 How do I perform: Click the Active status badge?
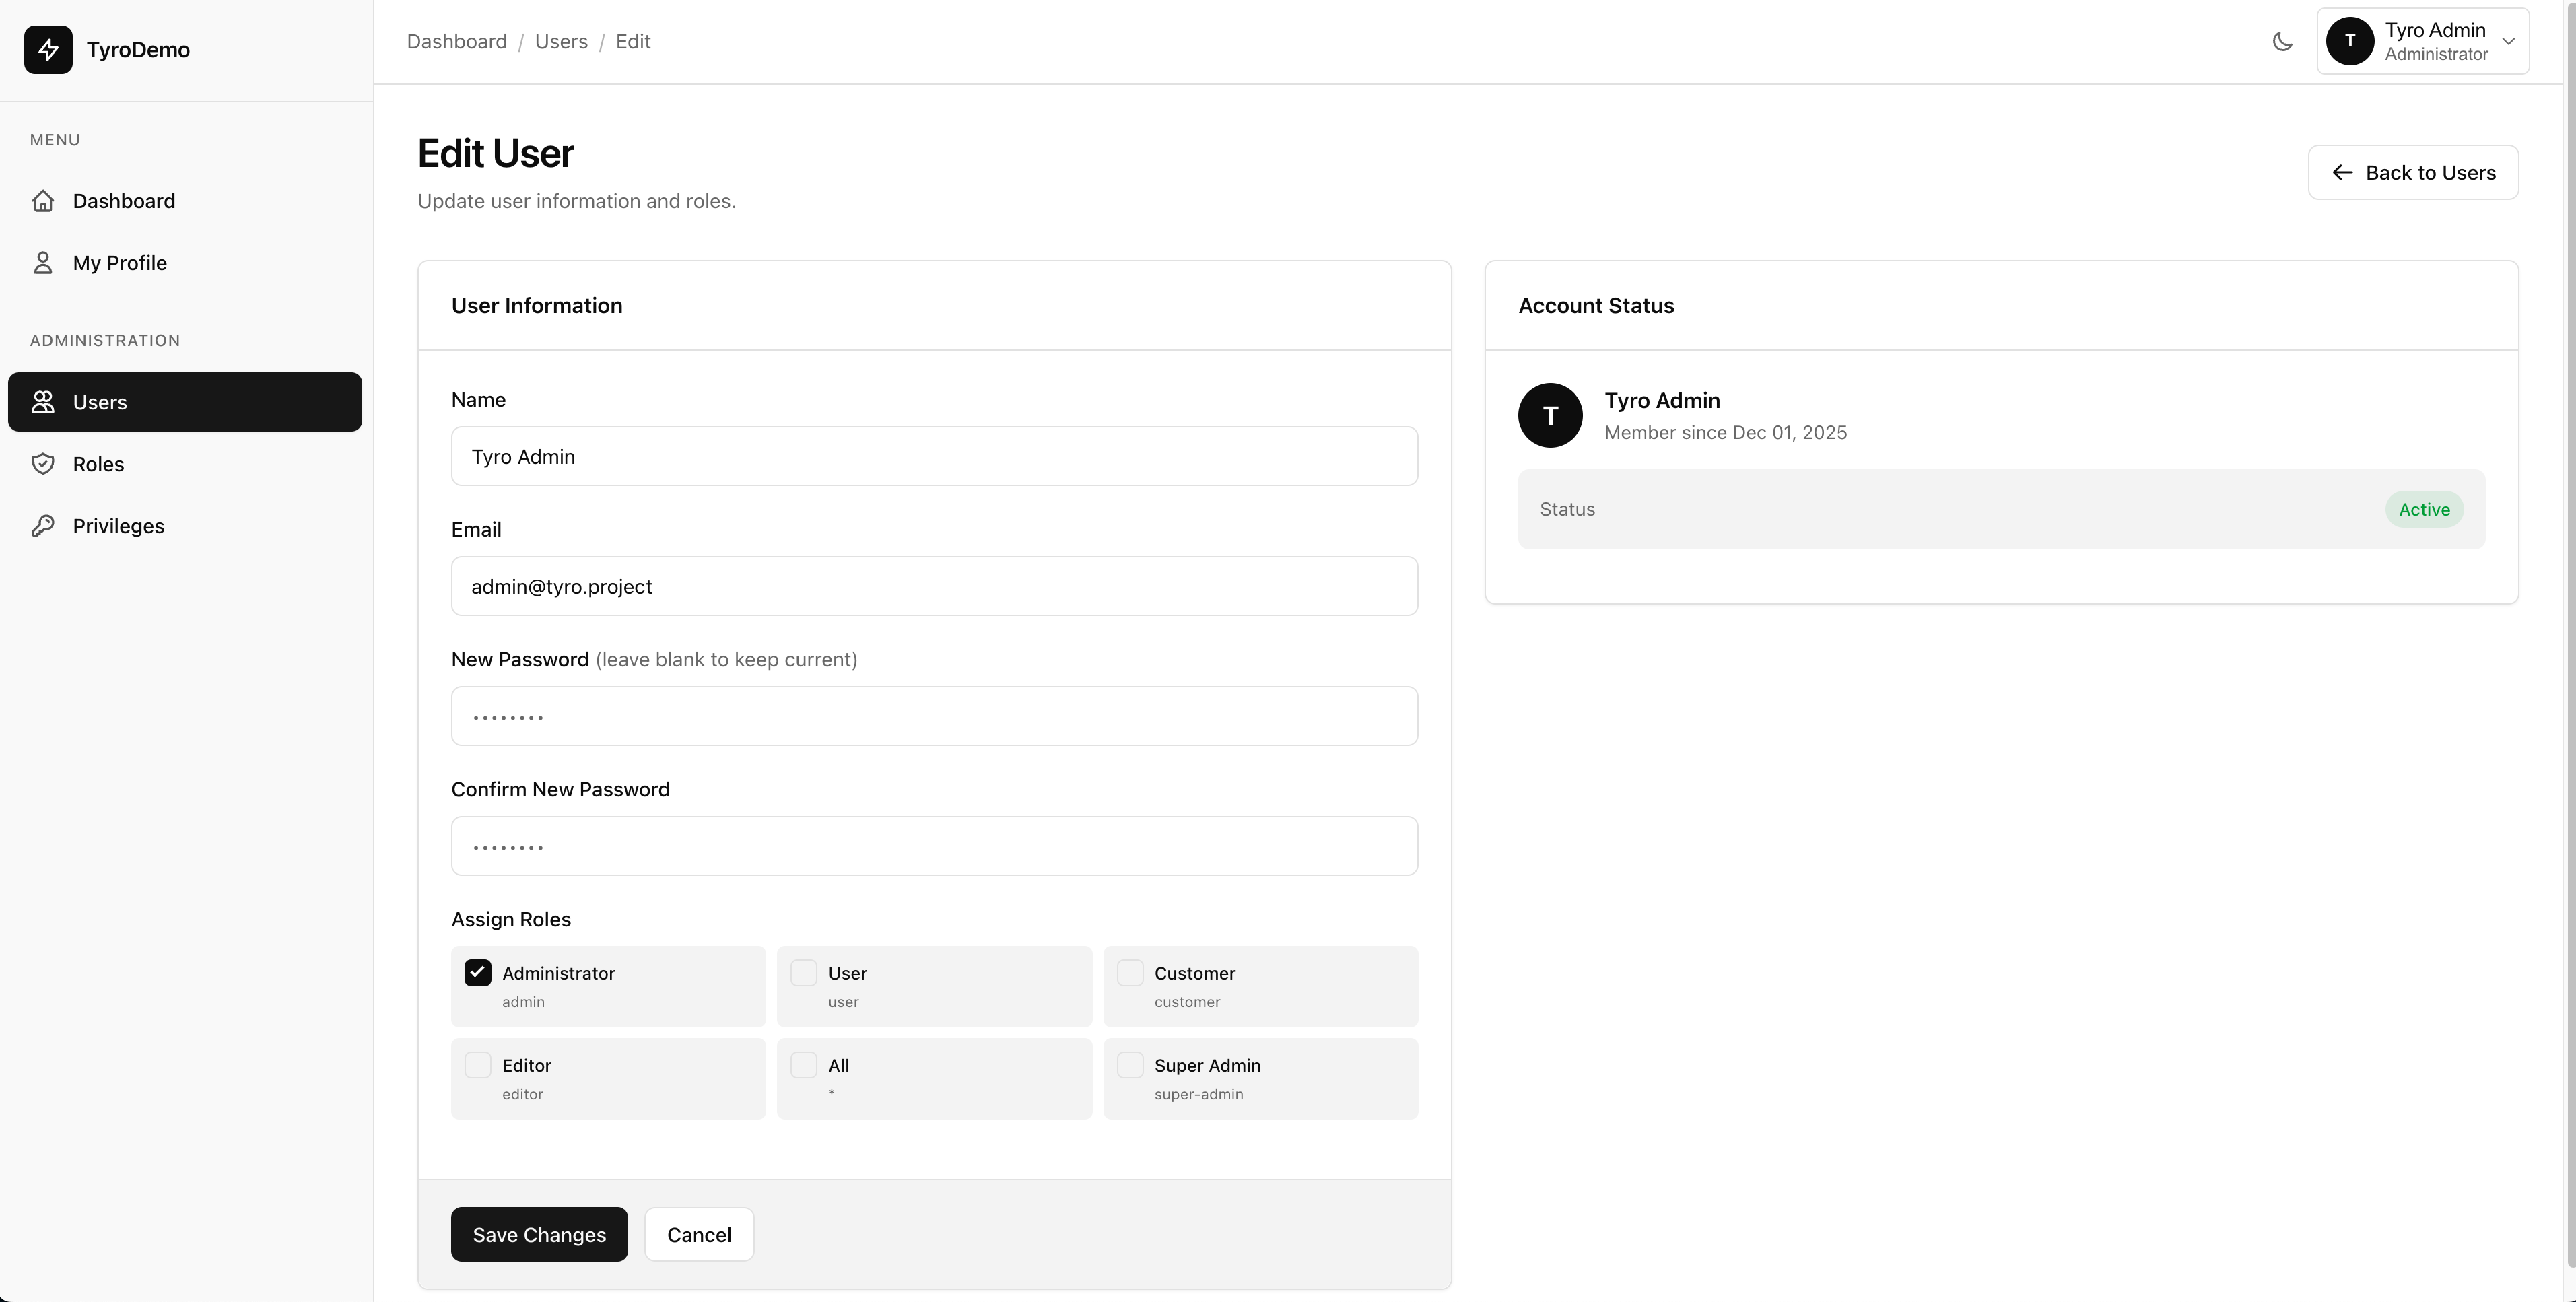point(2424,509)
